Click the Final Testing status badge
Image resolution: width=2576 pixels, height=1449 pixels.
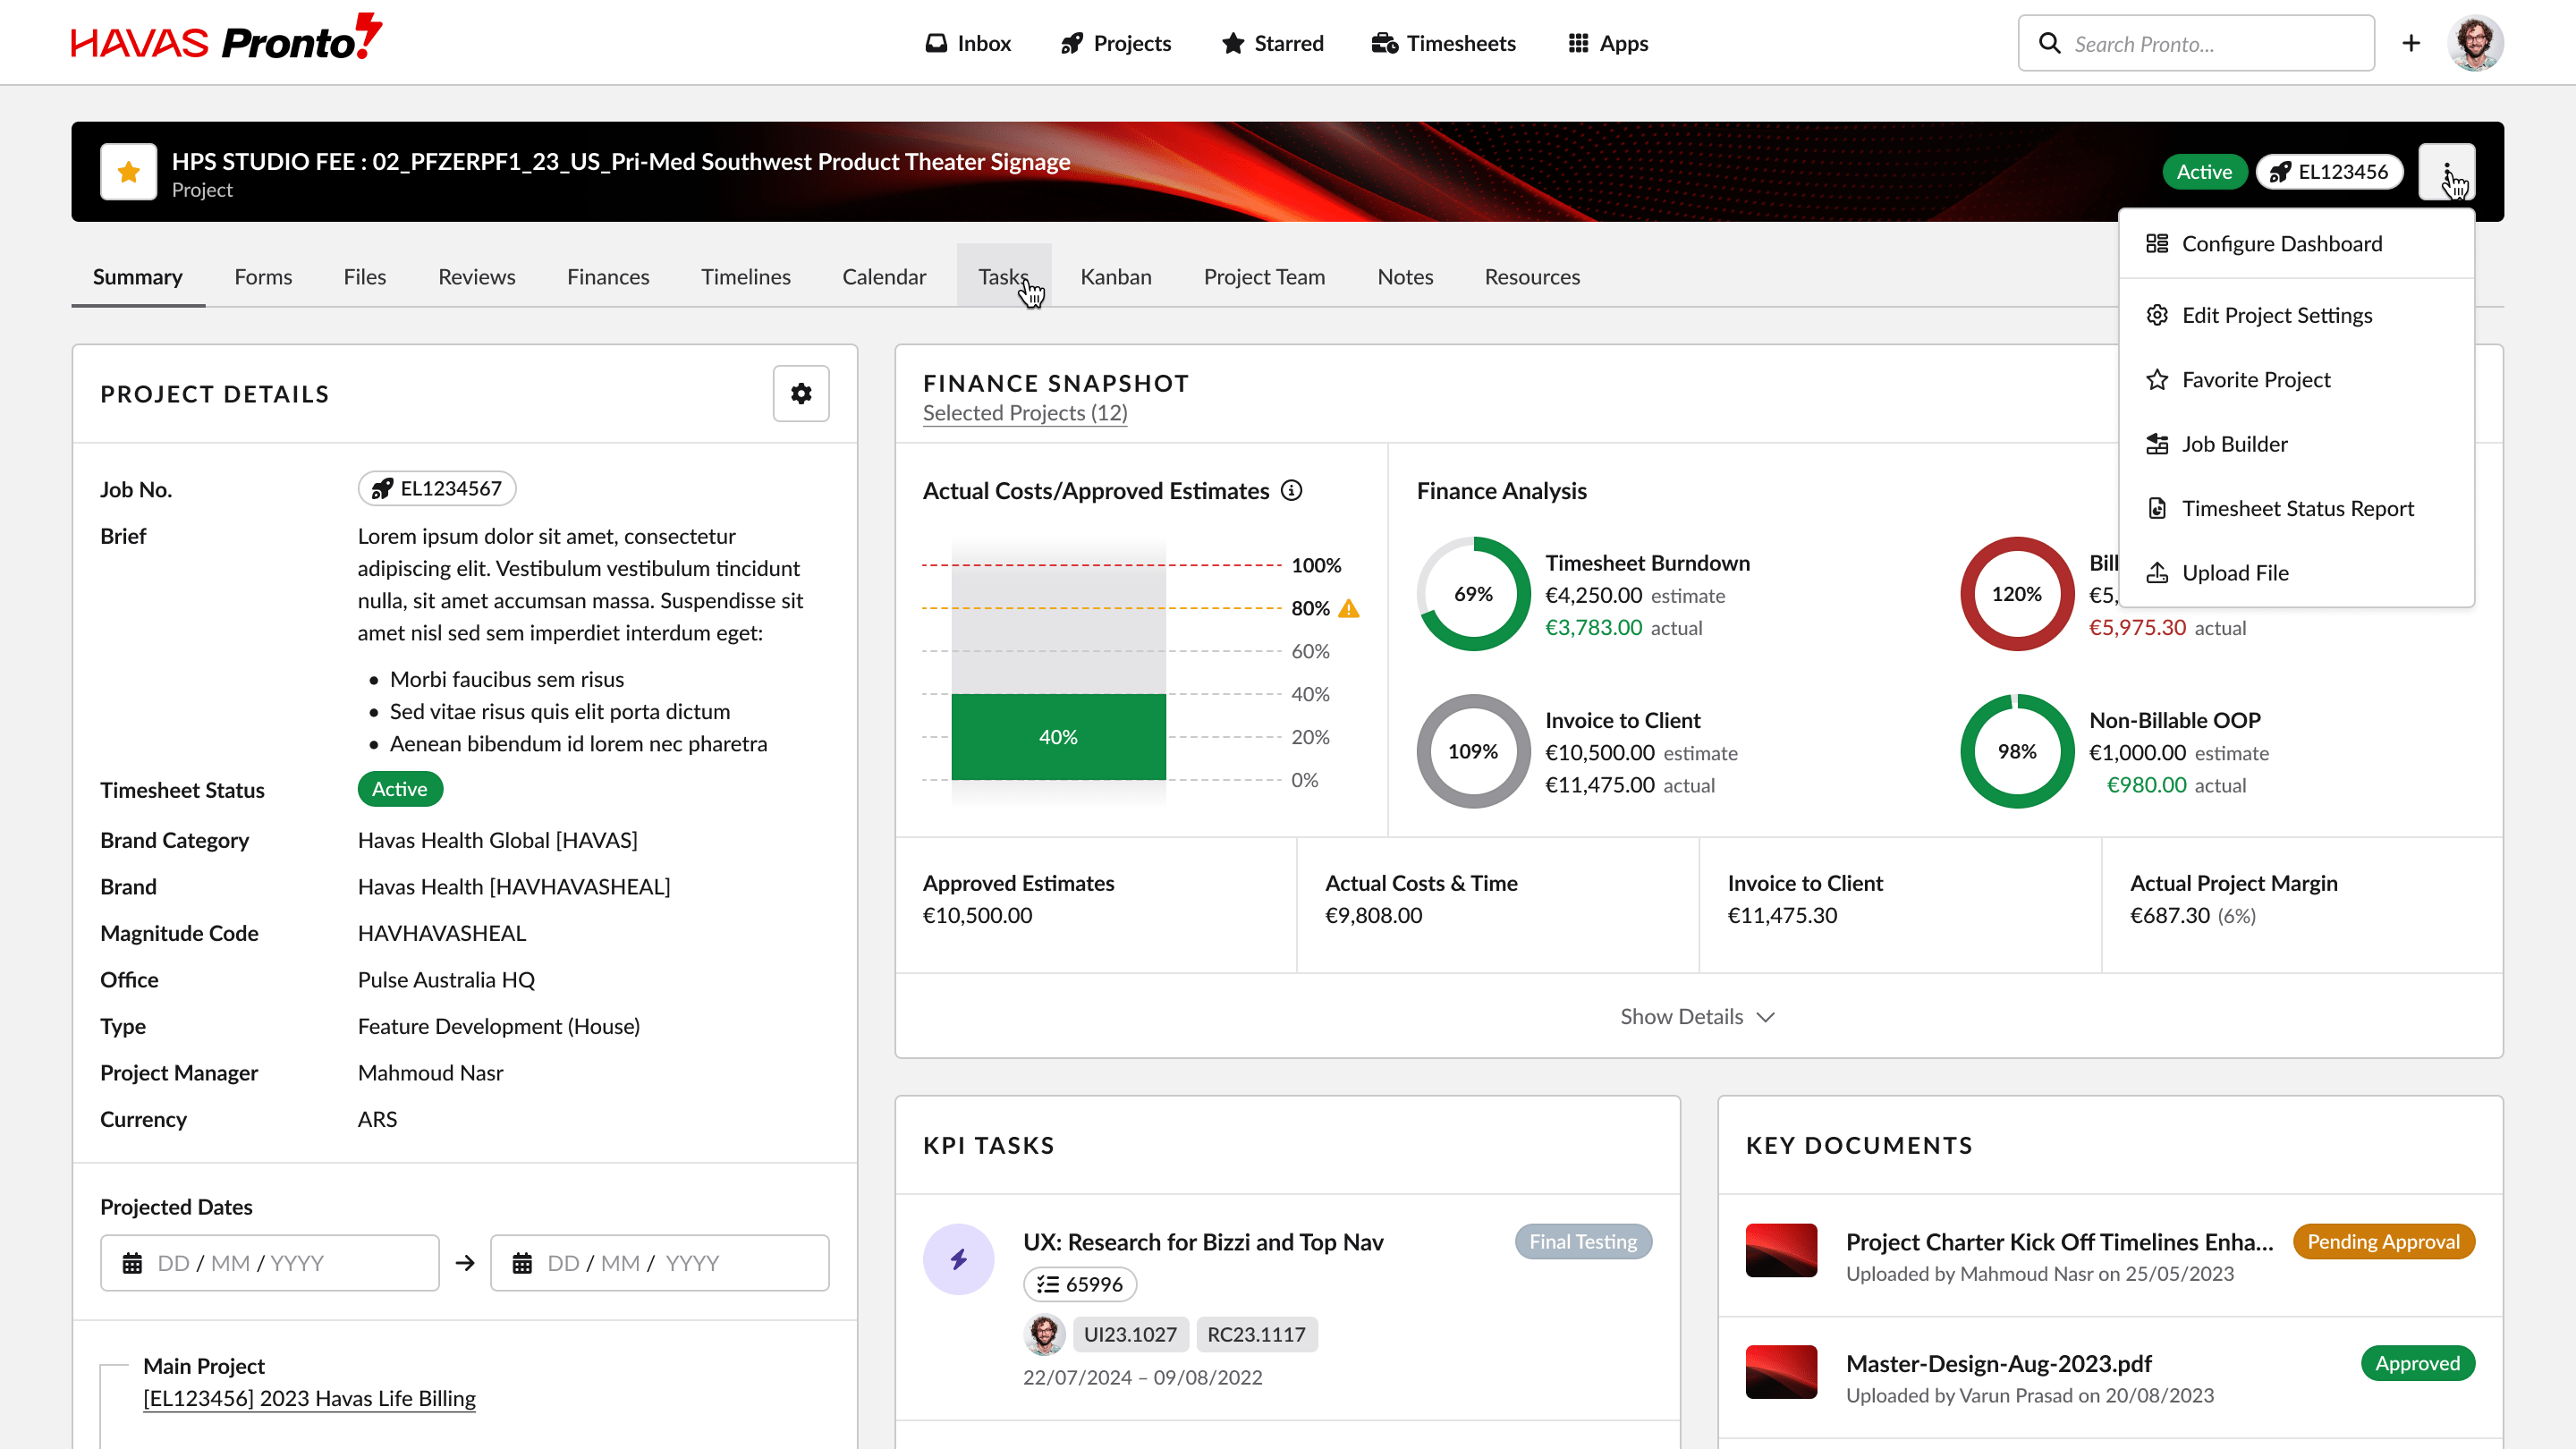click(1583, 1241)
